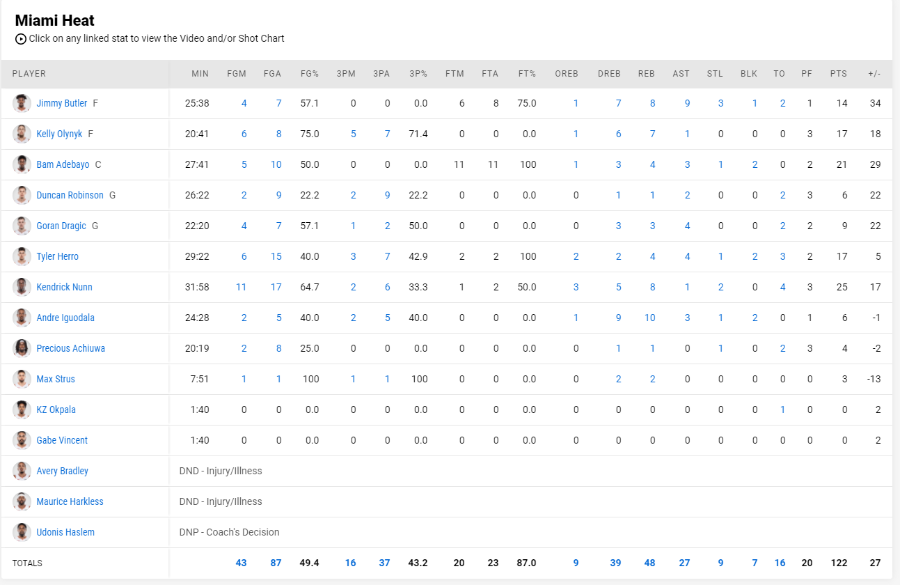This screenshot has width=900, height=585.
Task: Open KZ Okpala's player link
Action: tap(56, 409)
